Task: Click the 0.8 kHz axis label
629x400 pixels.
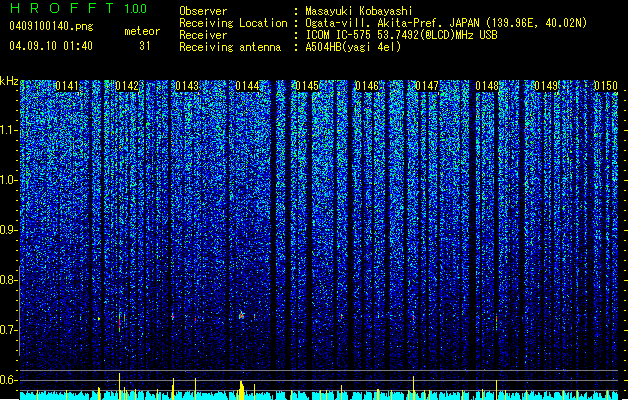Action: [8, 280]
